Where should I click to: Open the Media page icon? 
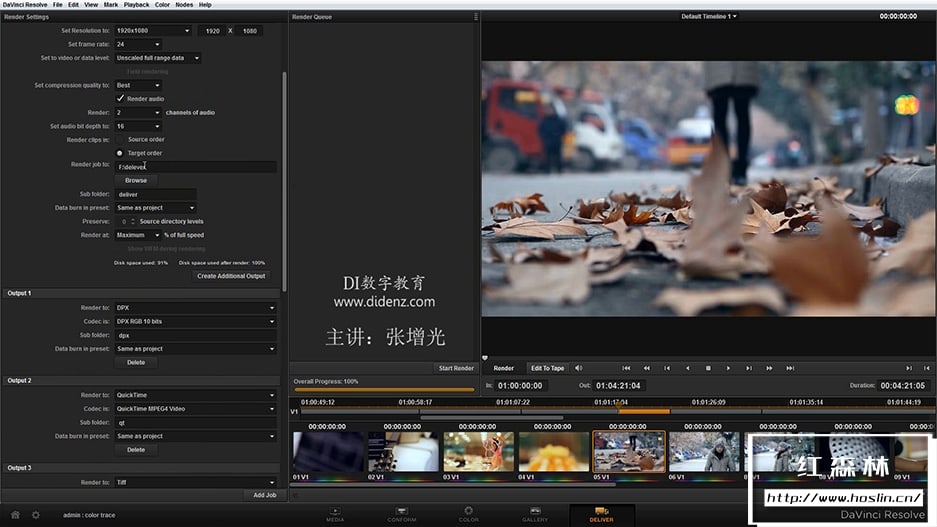[x=335, y=514]
